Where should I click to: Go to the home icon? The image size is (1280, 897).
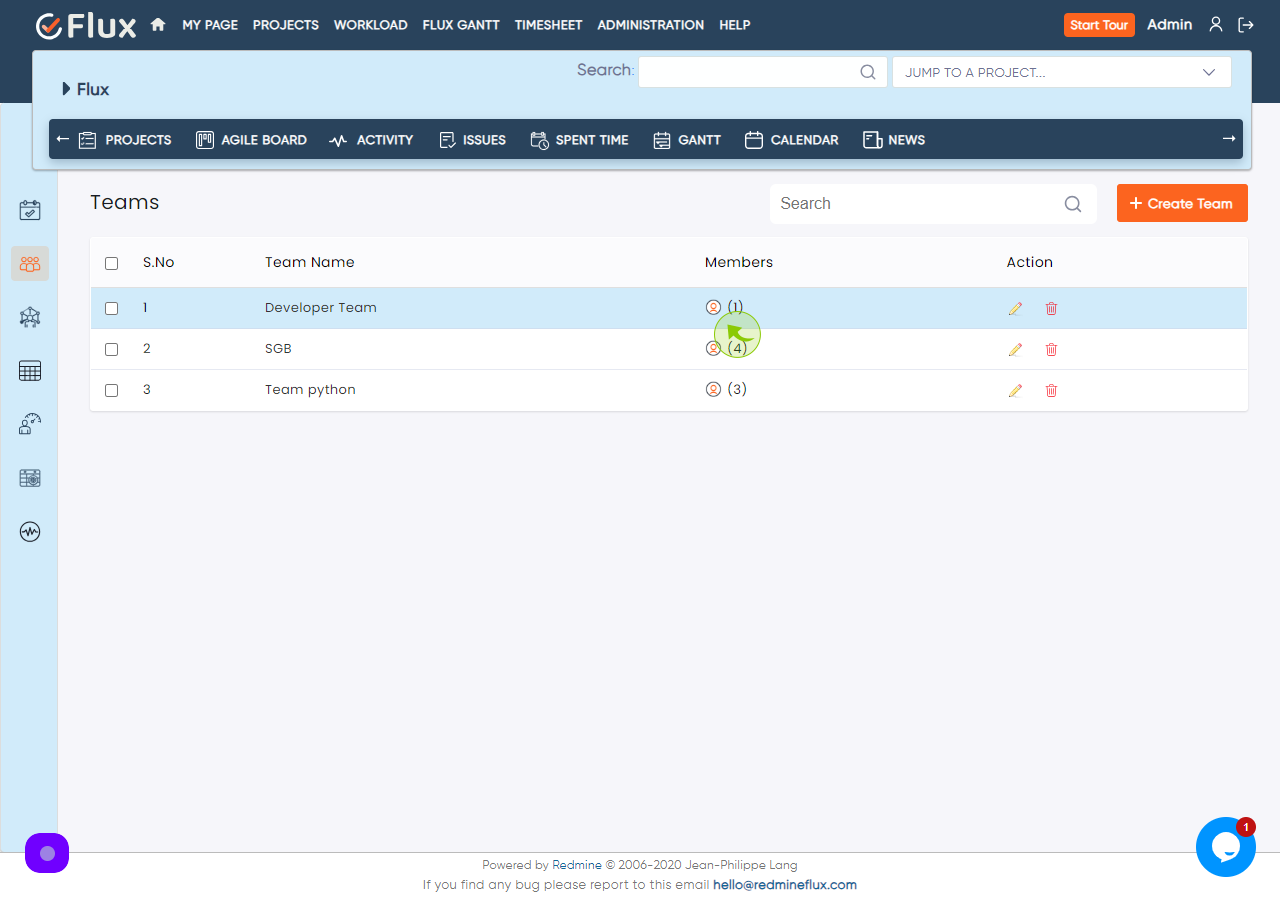[x=158, y=25]
